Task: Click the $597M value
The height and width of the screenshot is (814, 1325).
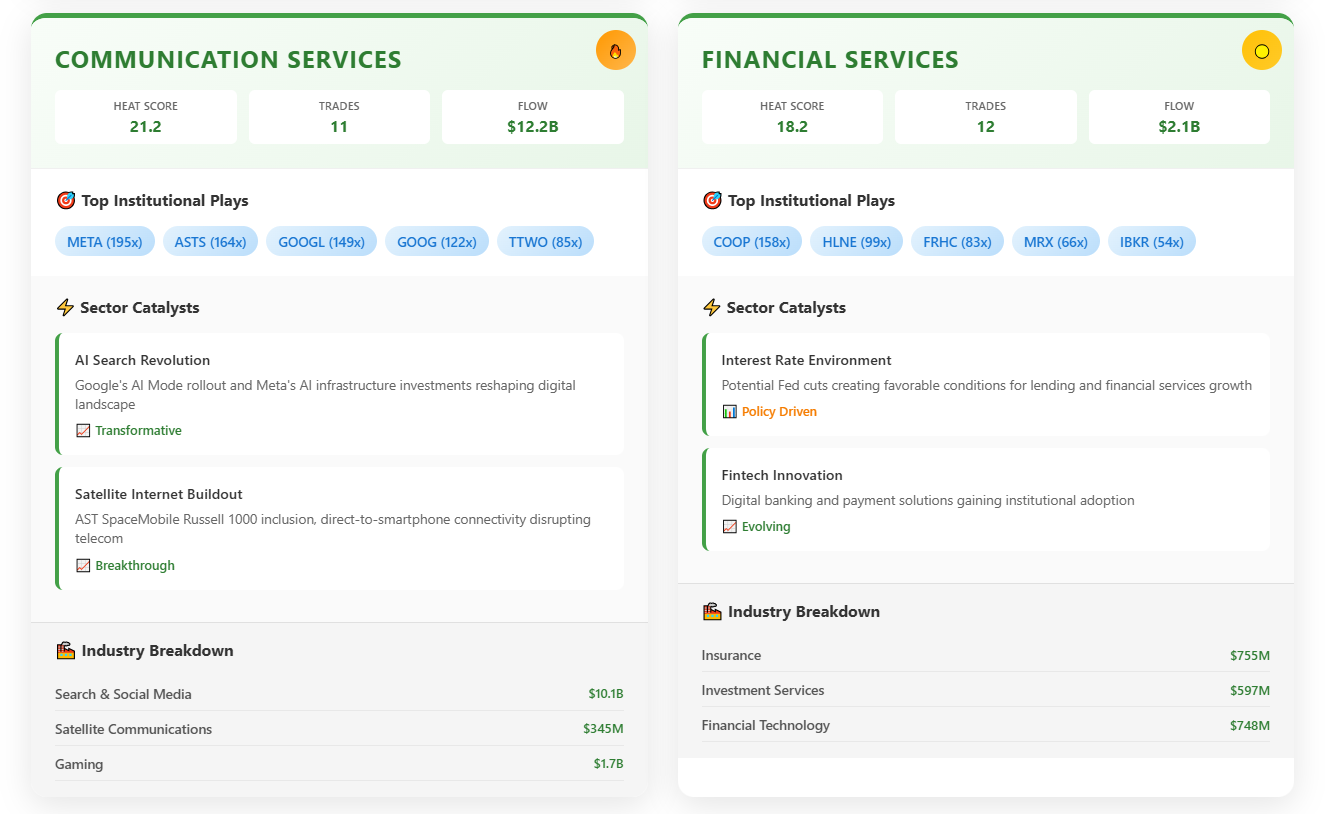Action: (1250, 691)
